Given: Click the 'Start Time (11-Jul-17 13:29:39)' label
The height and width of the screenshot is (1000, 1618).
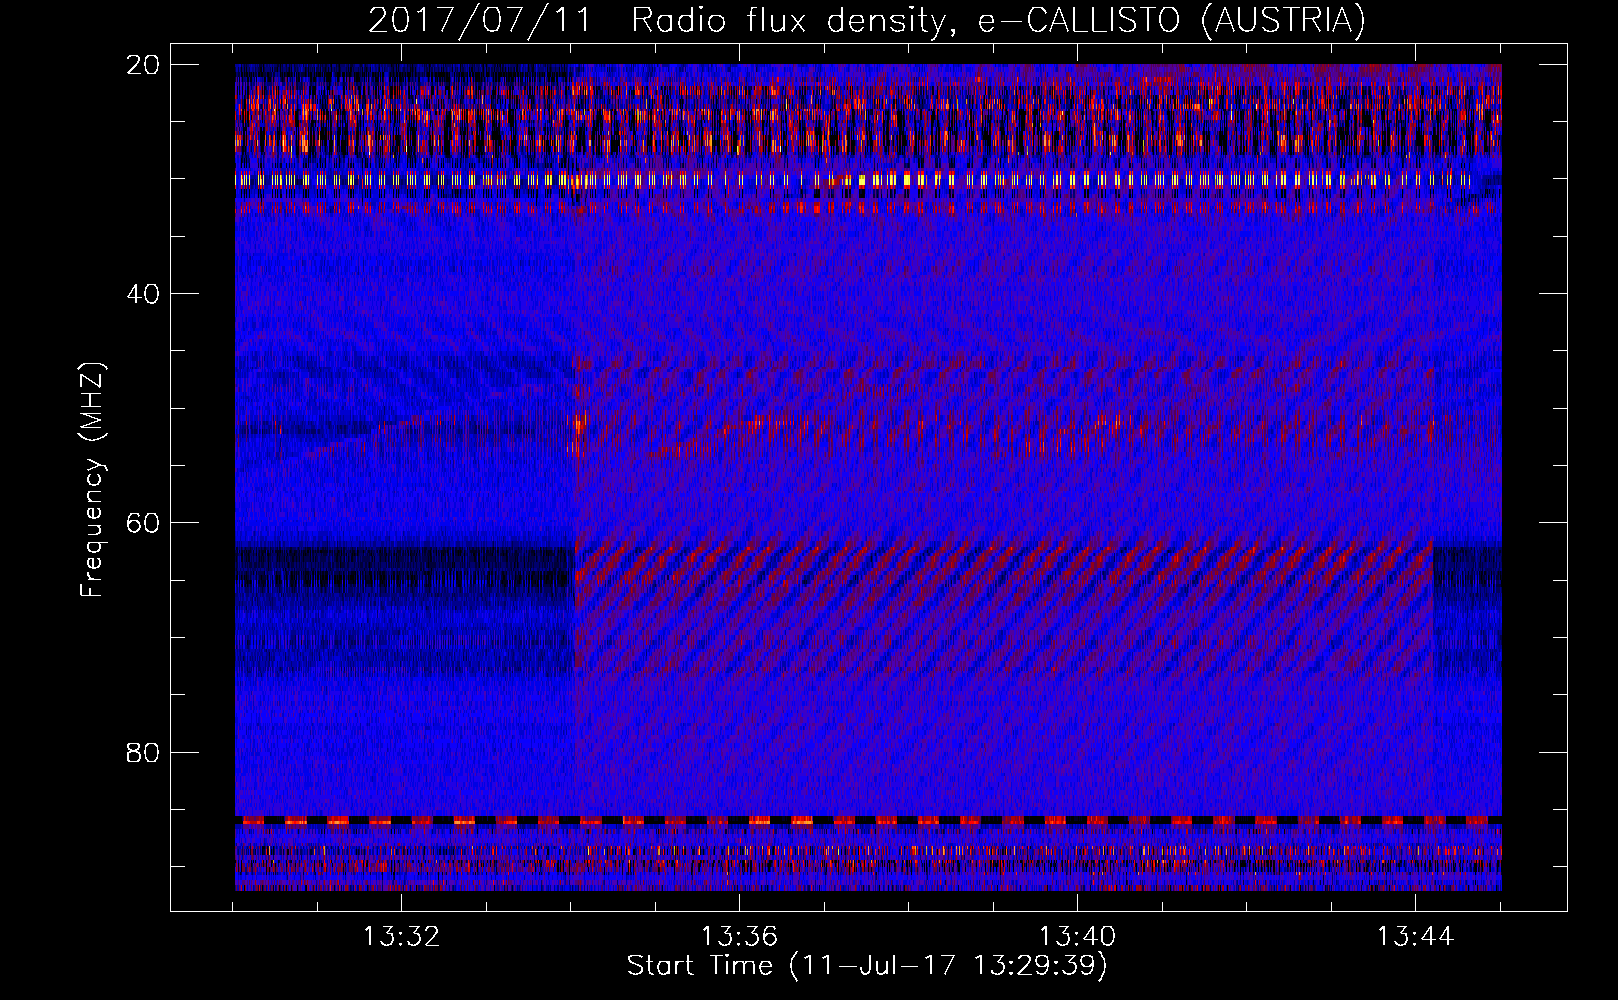Looking at the screenshot, I should 867,966.
